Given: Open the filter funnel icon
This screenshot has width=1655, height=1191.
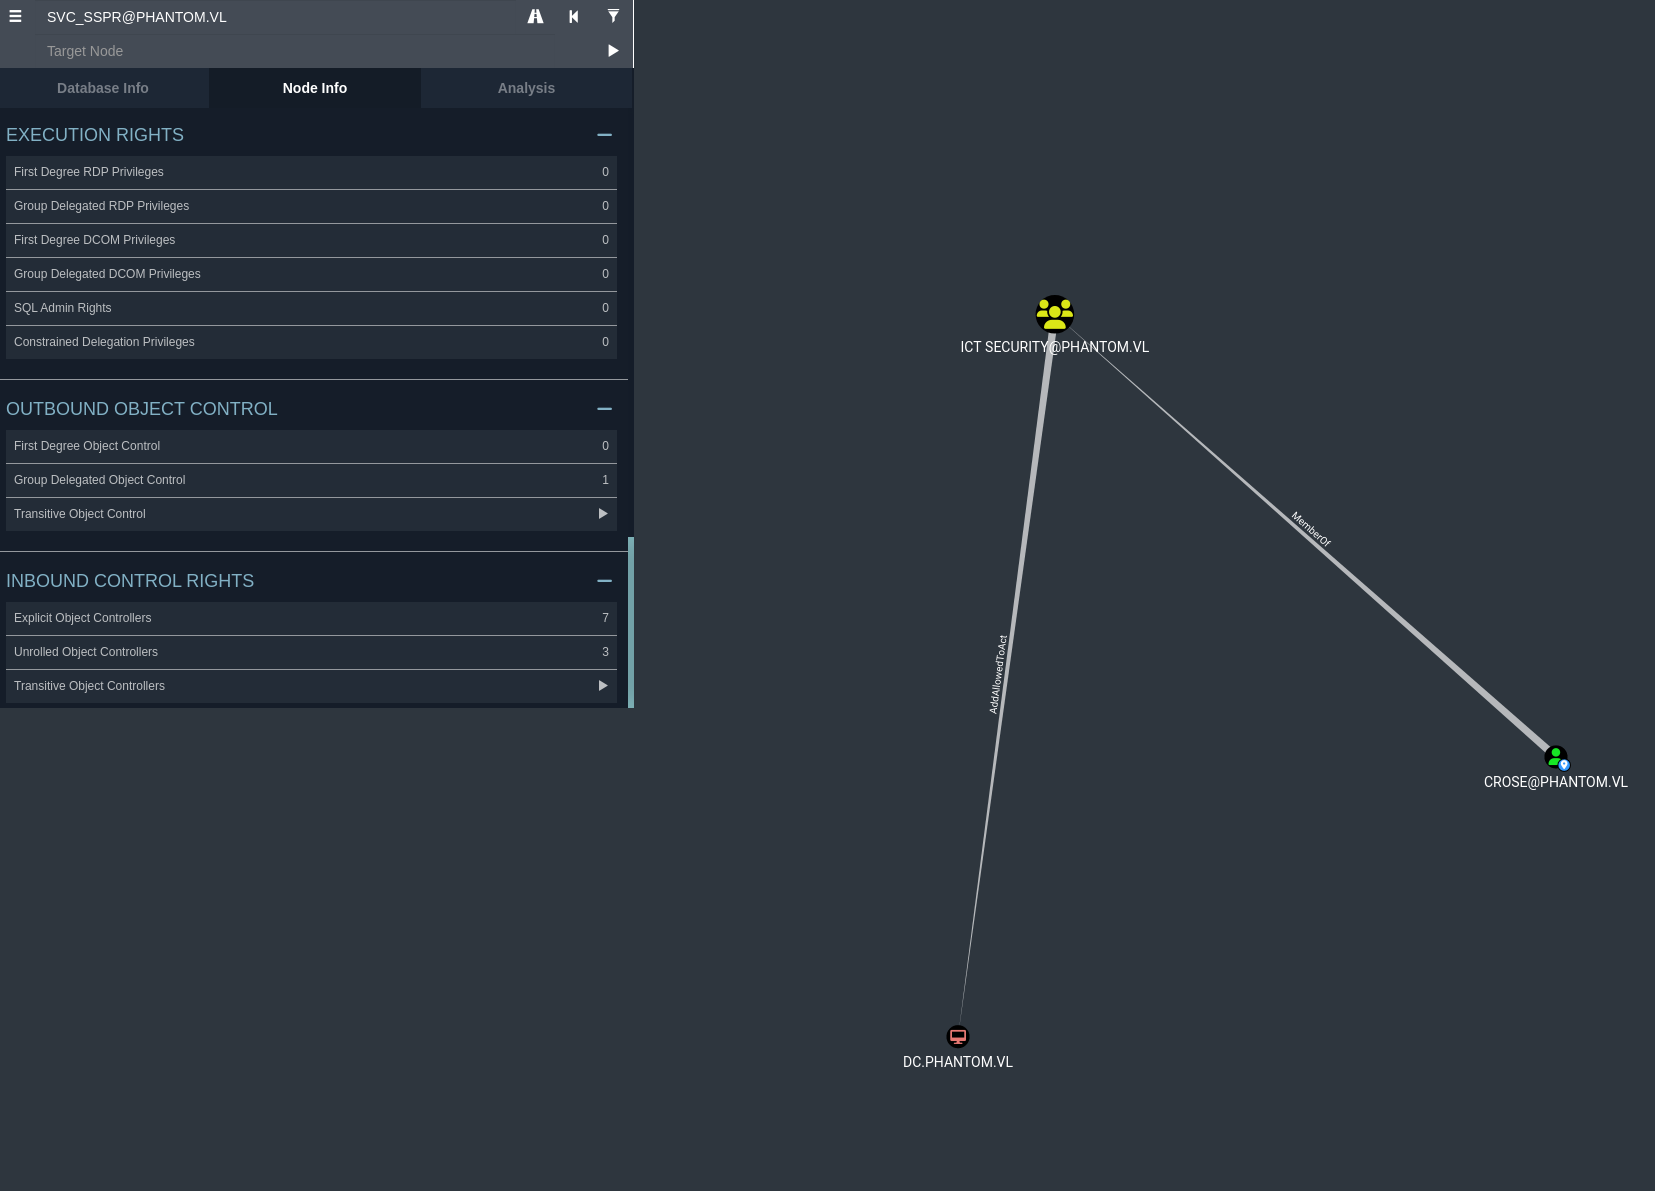Looking at the screenshot, I should point(613,17).
